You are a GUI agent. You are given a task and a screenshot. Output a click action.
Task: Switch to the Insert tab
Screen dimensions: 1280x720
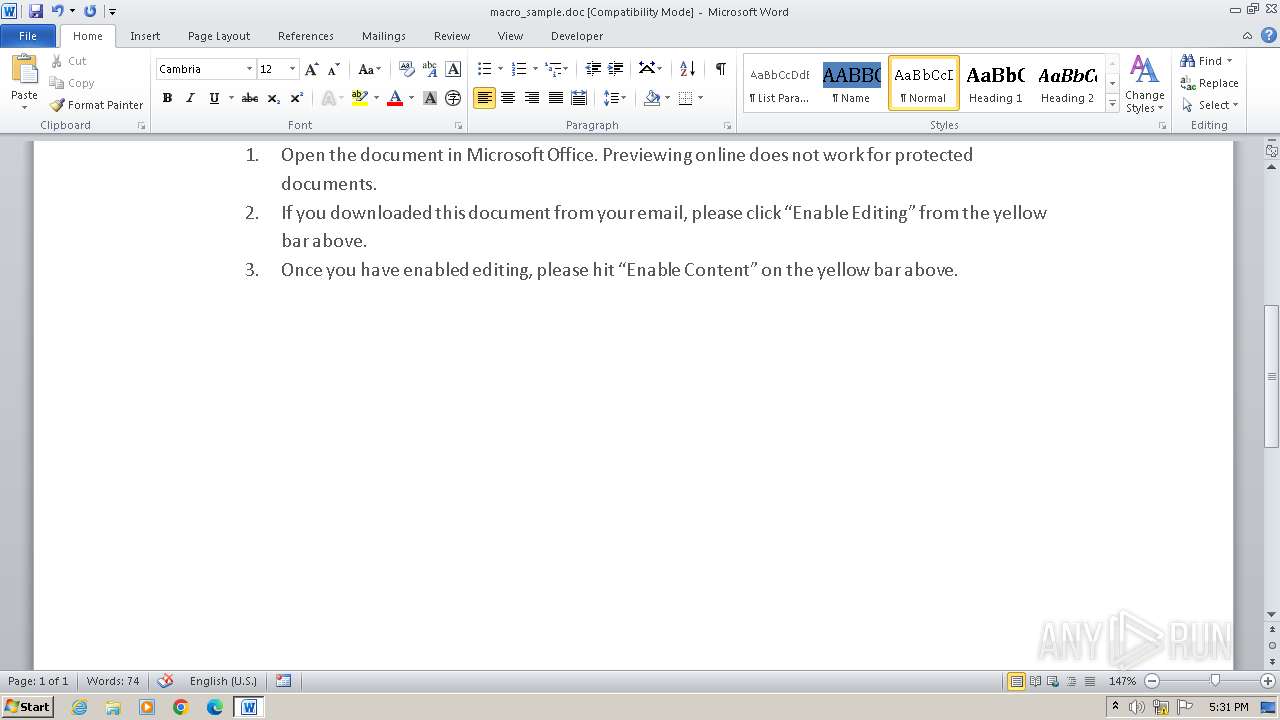(x=145, y=36)
